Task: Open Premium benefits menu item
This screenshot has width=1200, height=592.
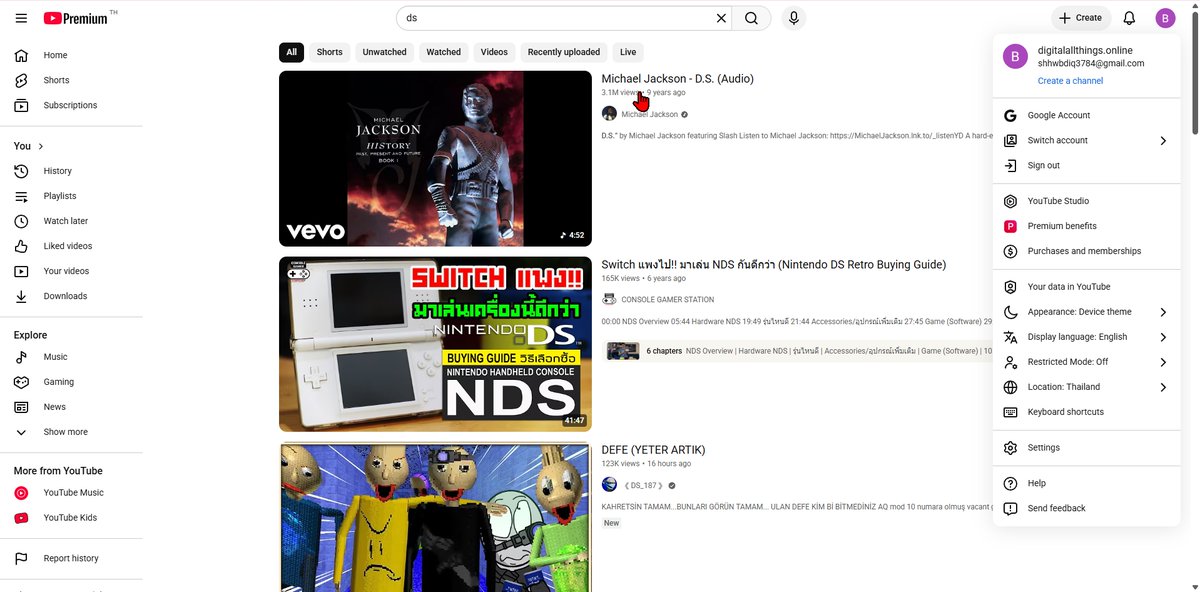Action: tap(1087, 226)
